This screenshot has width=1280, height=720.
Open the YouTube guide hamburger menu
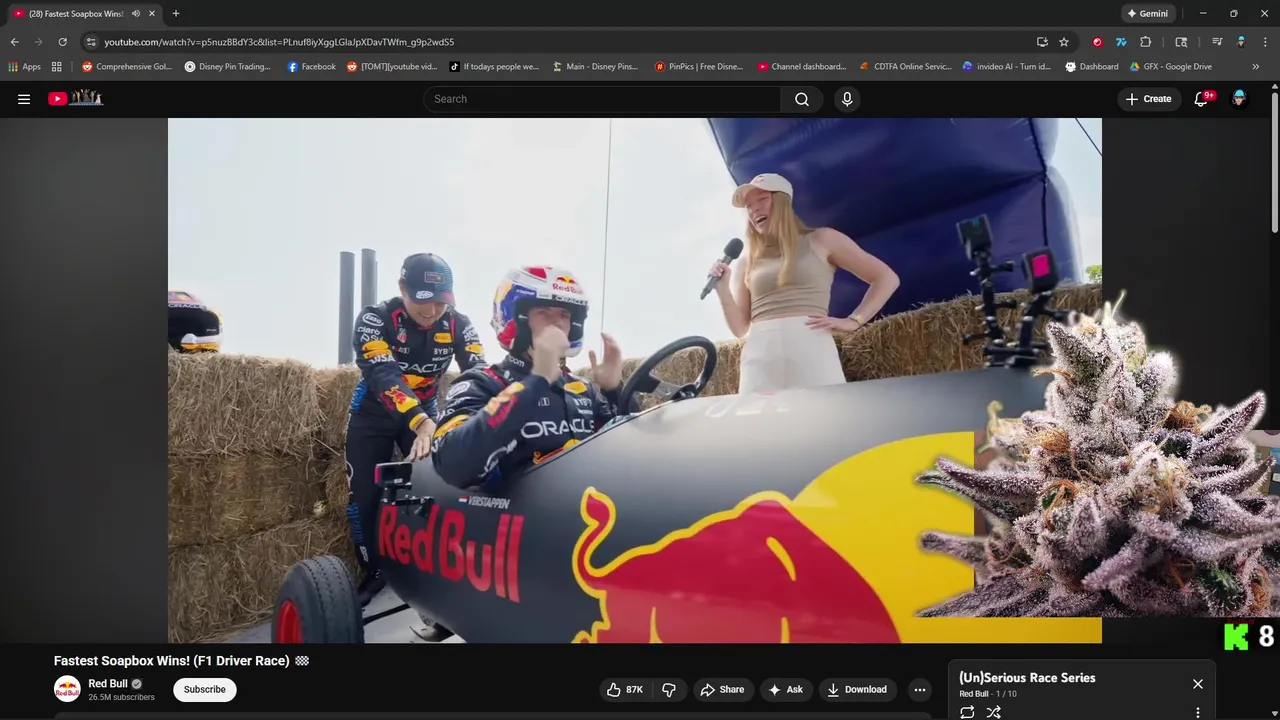pos(24,99)
